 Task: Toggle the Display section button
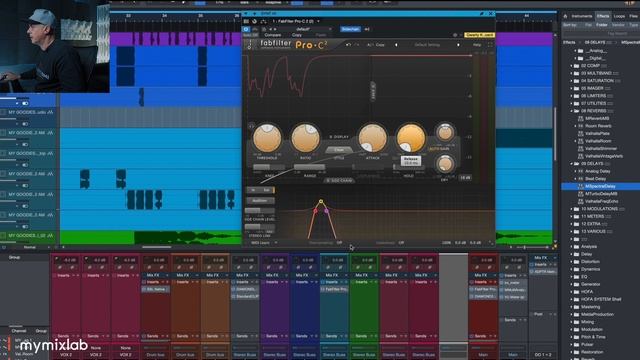[339, 137]
